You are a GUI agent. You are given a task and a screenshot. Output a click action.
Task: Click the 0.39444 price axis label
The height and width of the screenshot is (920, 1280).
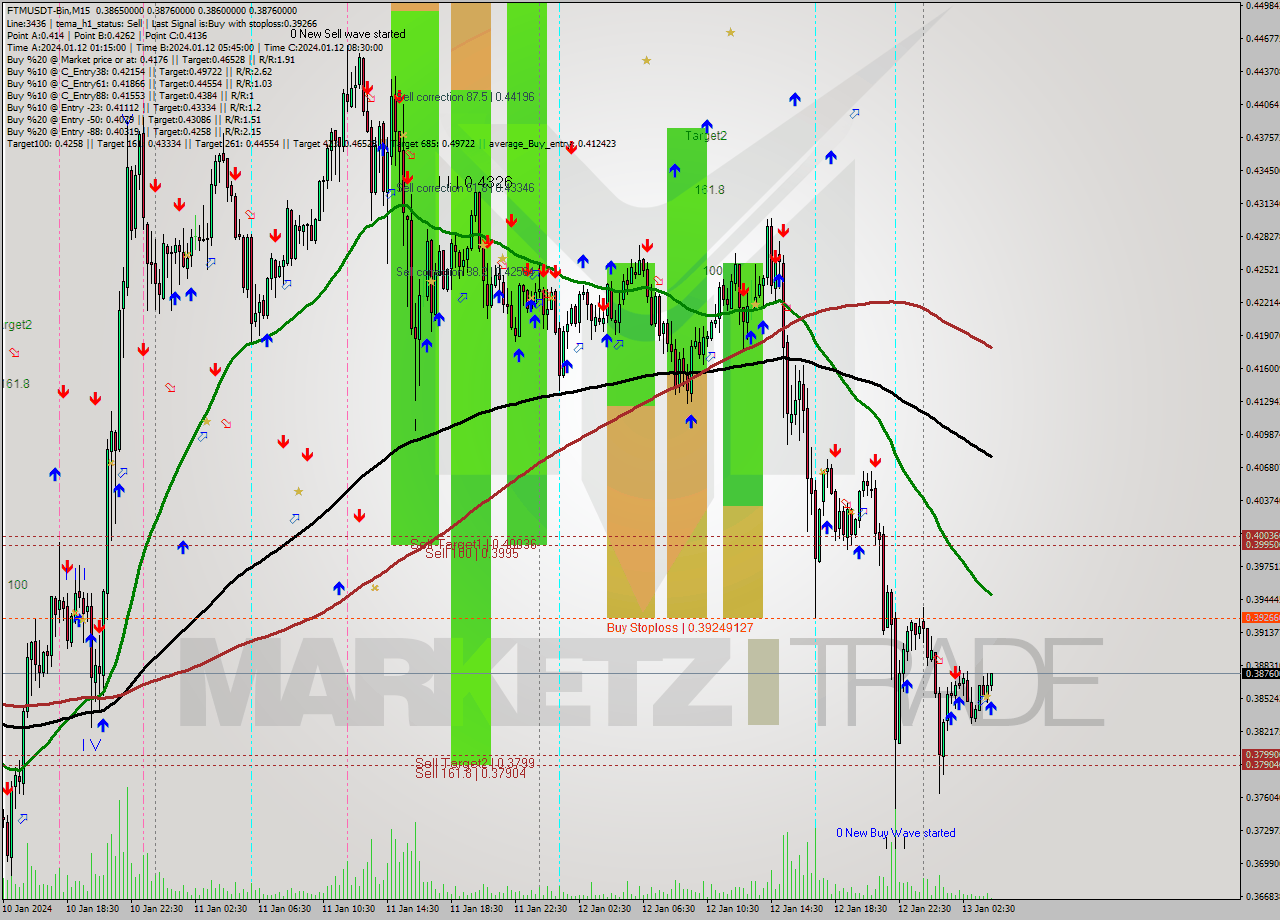pos(1262,599)
